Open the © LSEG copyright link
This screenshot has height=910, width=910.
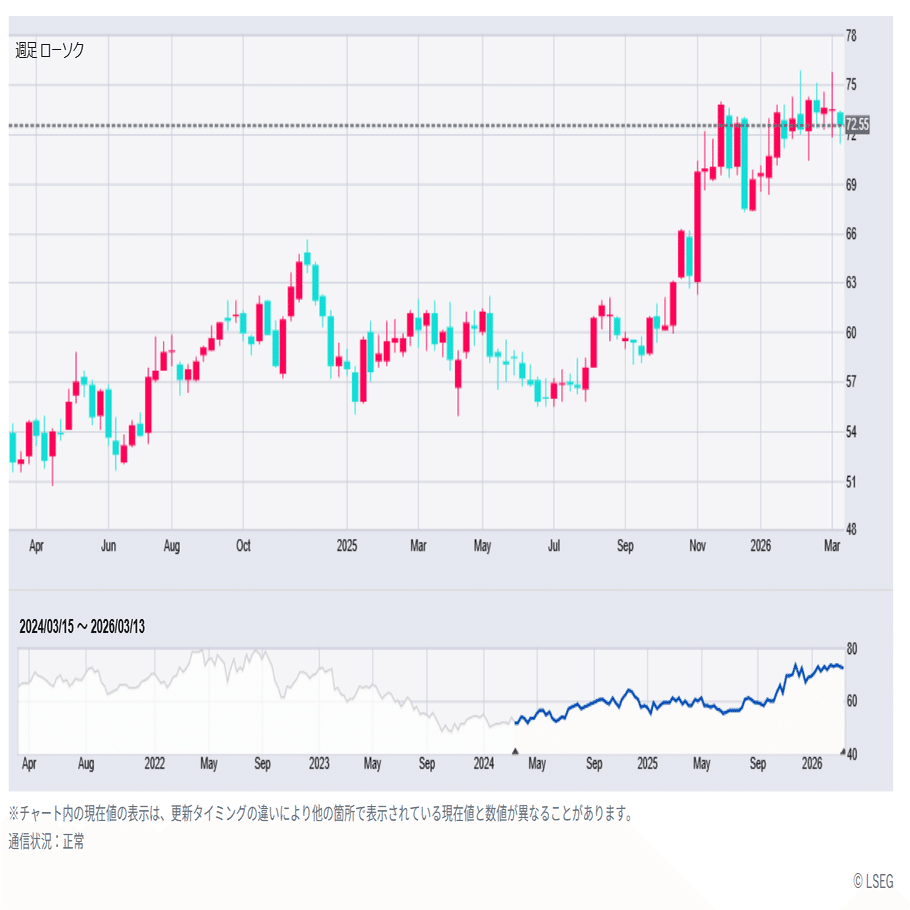[x=873, y=881]
